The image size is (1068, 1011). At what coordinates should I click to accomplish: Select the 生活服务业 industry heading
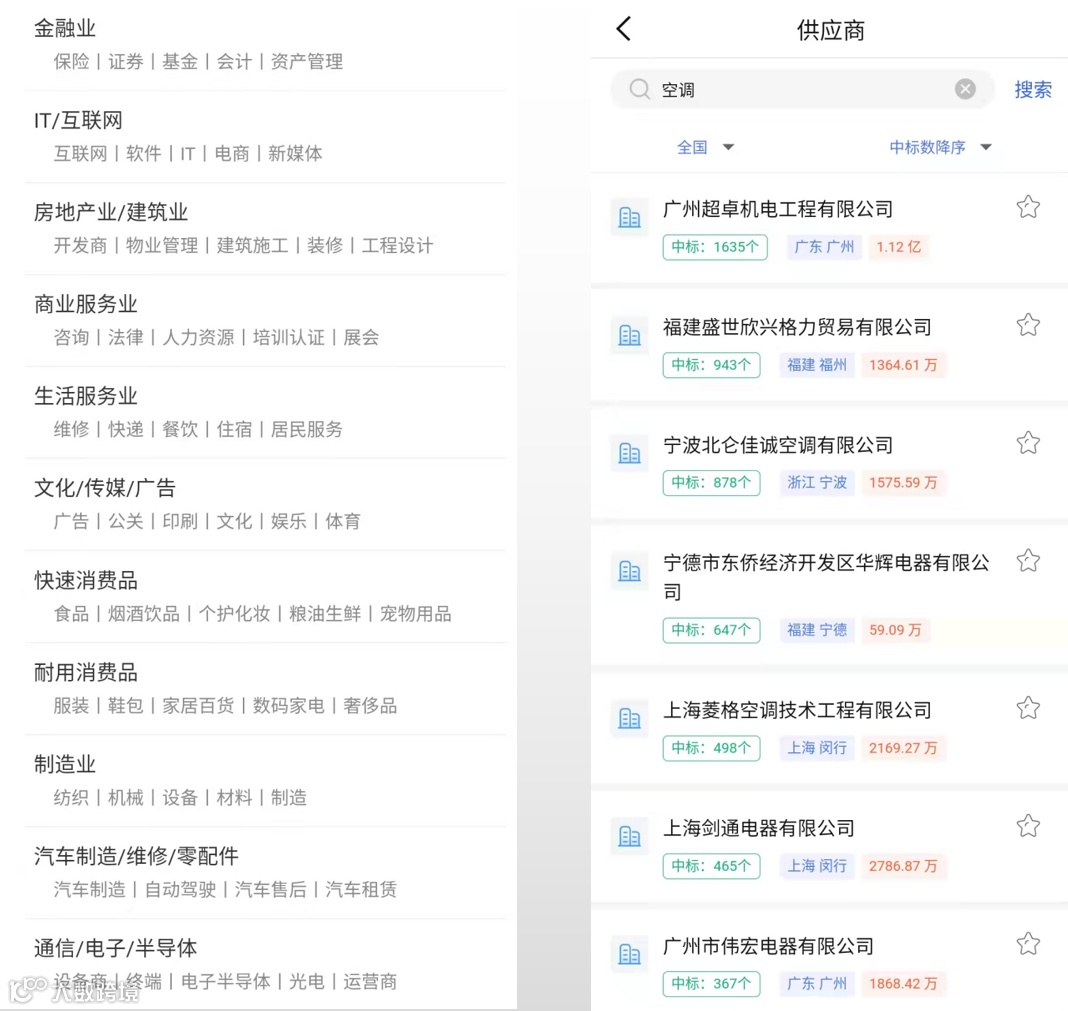click(x=86, y=396)
